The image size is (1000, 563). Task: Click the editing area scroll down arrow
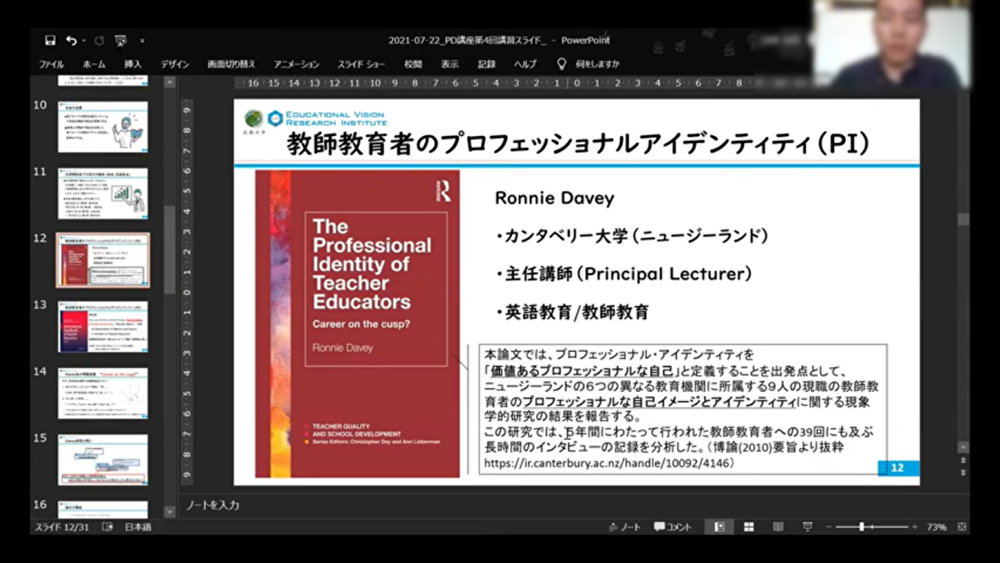coord(963,447)
